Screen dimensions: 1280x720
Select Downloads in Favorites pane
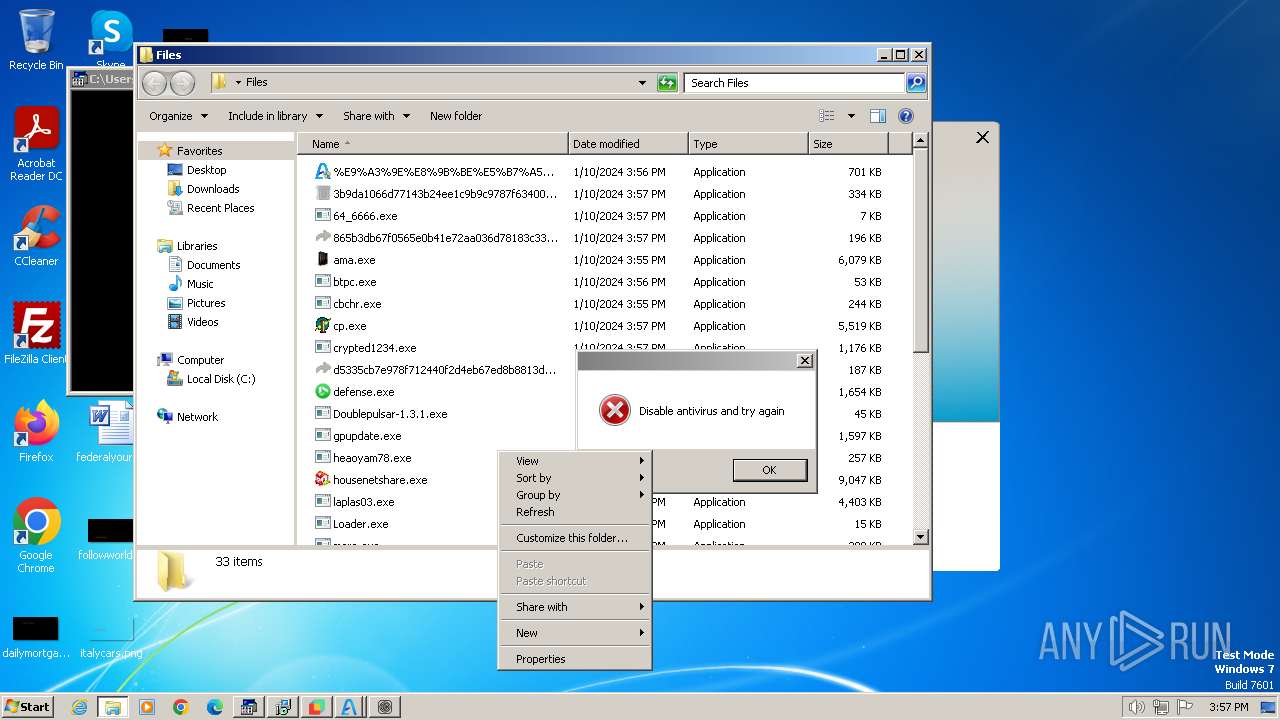213,189
